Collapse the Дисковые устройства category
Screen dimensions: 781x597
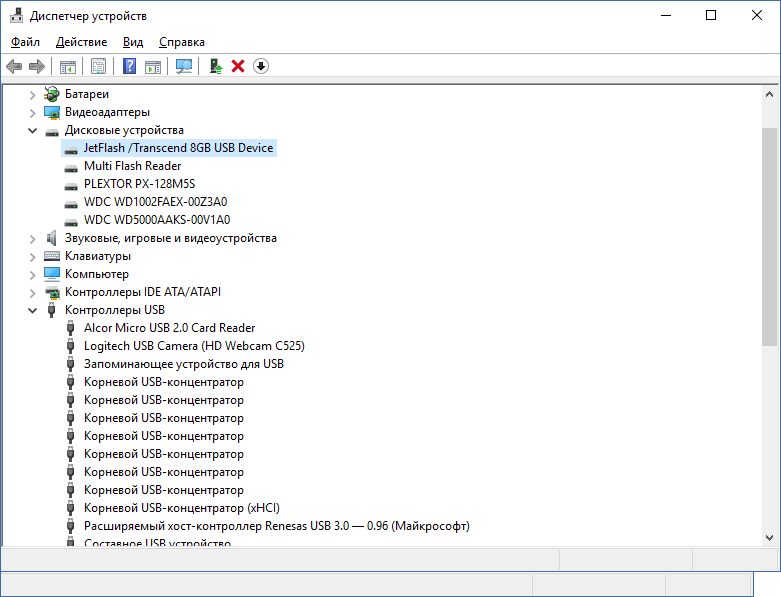point(32,130)
